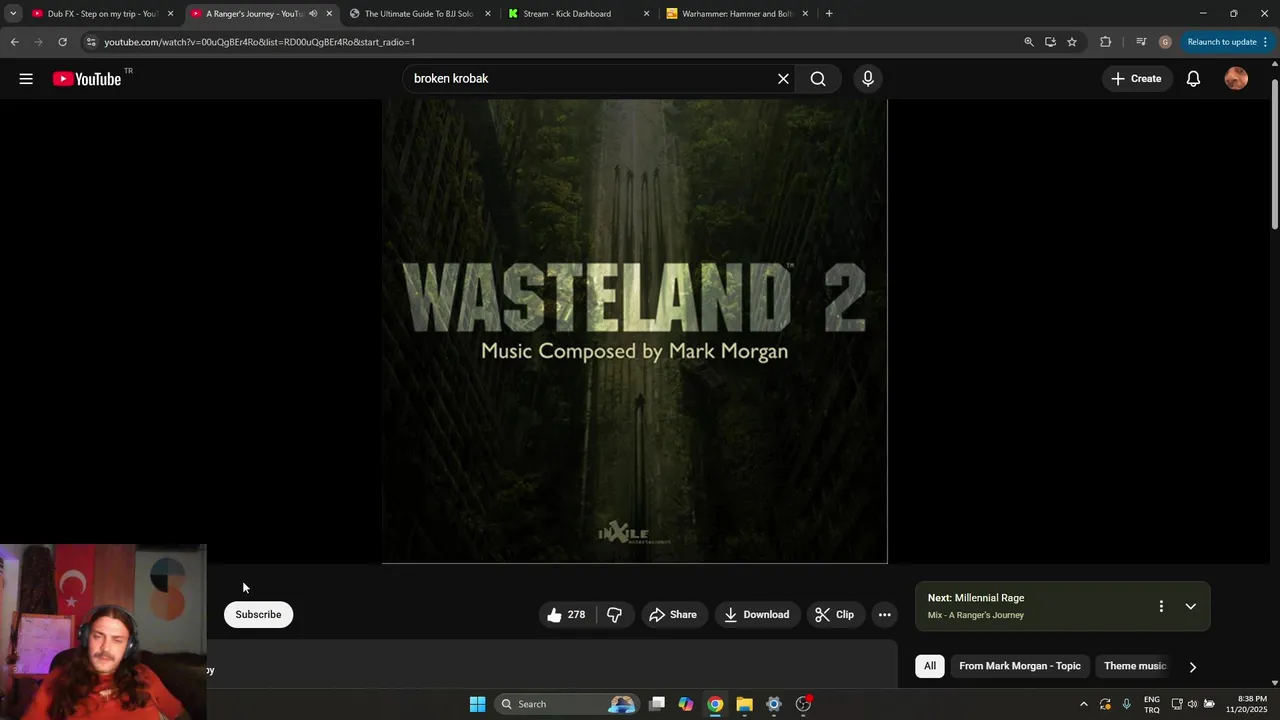Open the media control icon in Chrome toolbar

(x=1141, y=42)
